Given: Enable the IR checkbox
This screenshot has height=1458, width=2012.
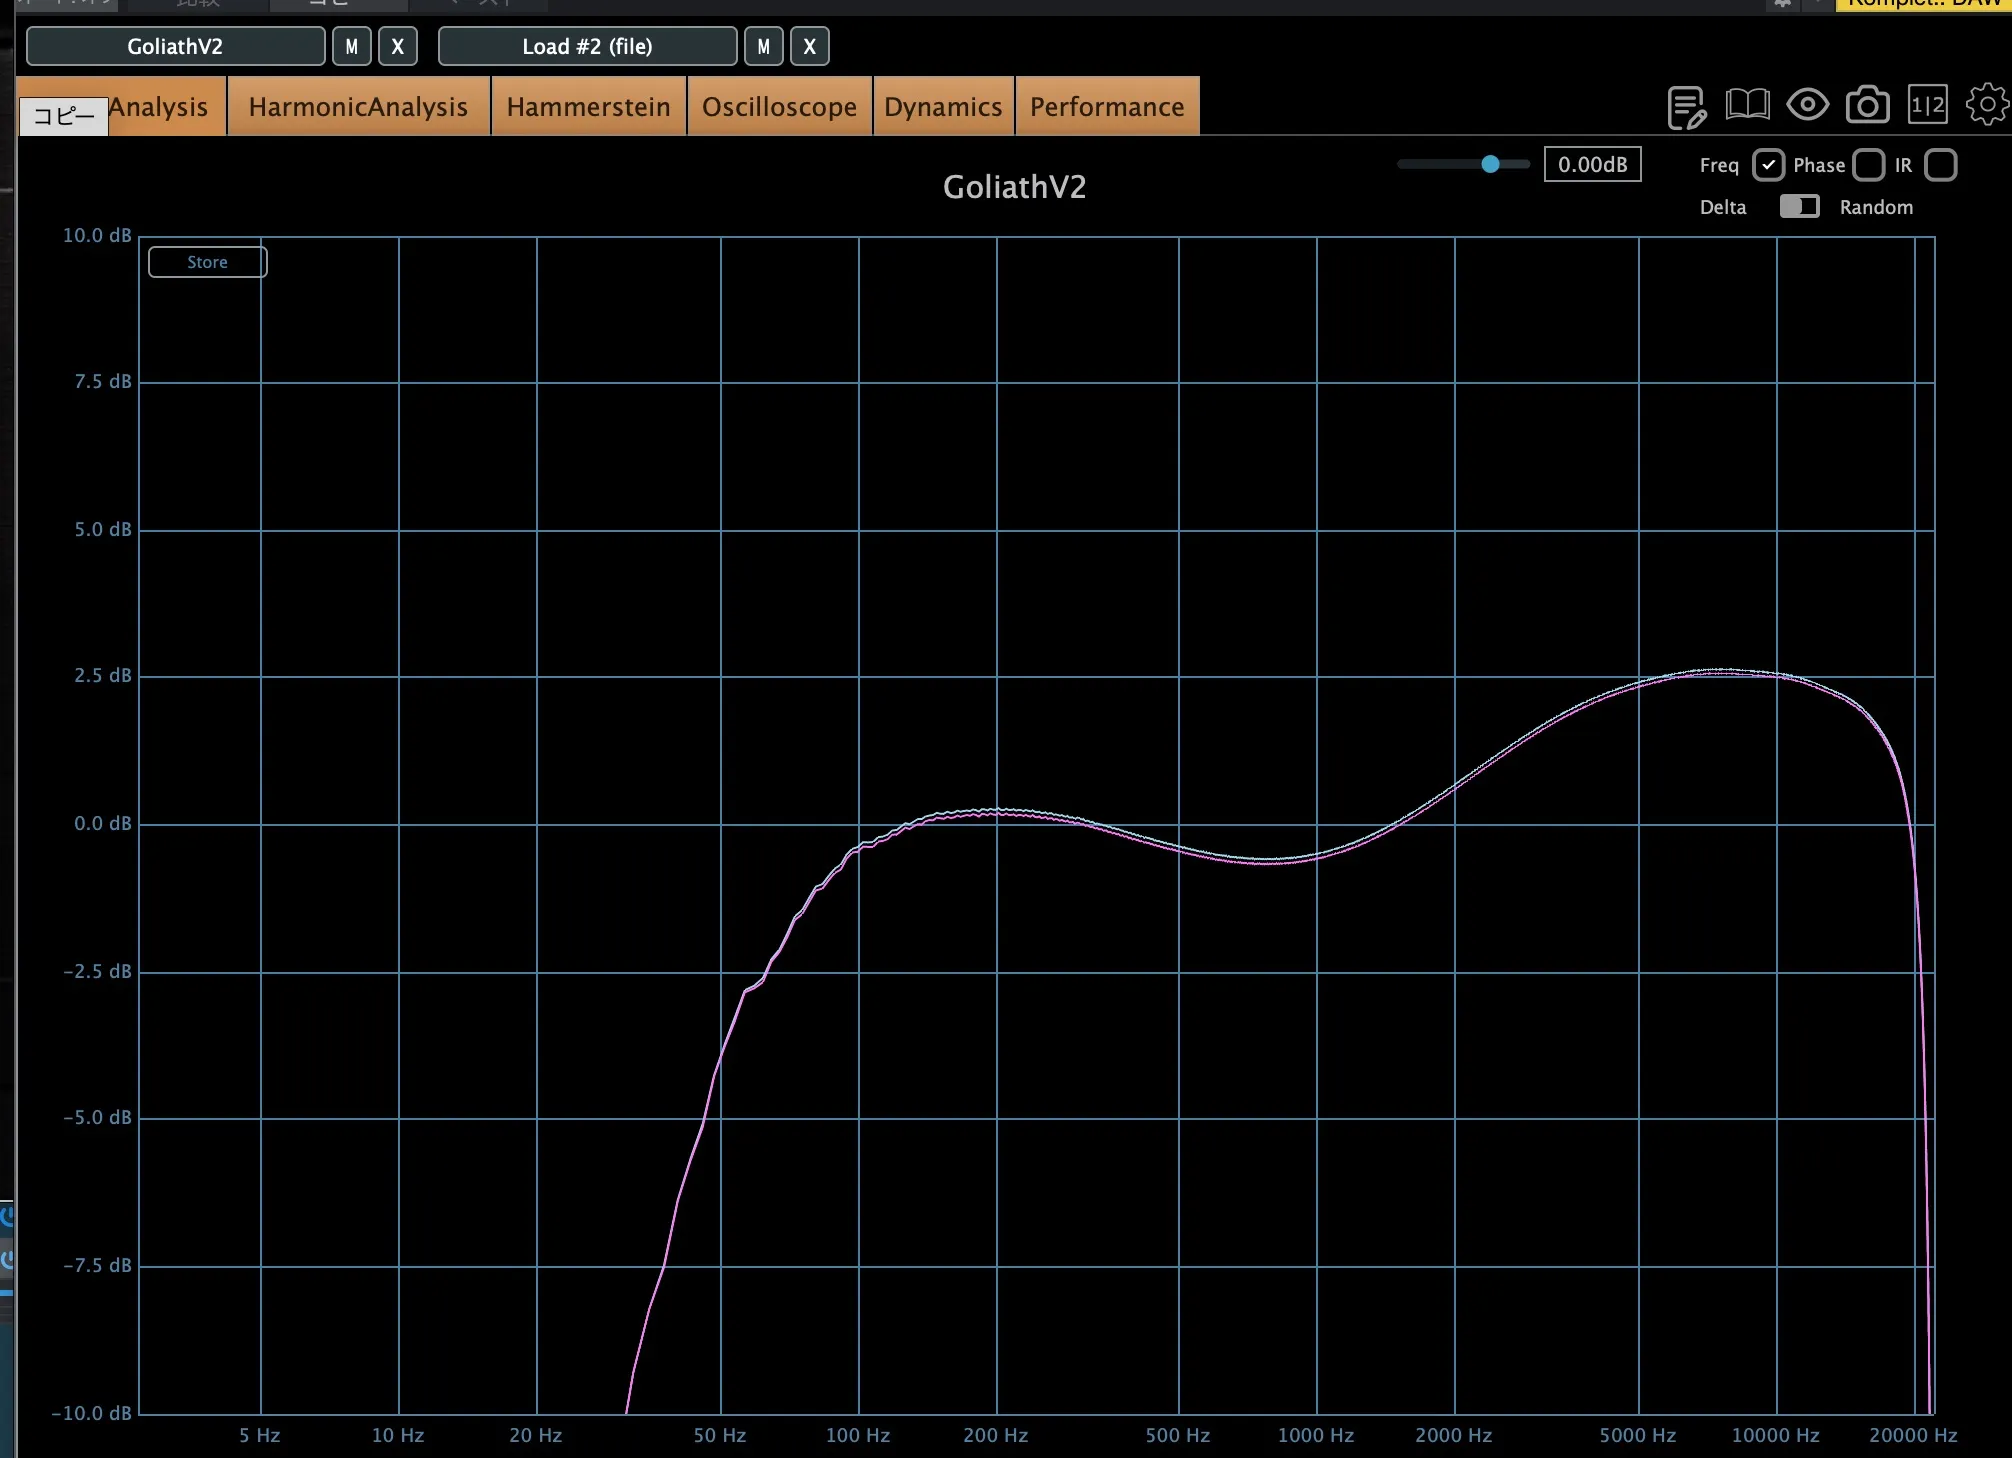Looking at the screenshot, I should pos(1940,165).
